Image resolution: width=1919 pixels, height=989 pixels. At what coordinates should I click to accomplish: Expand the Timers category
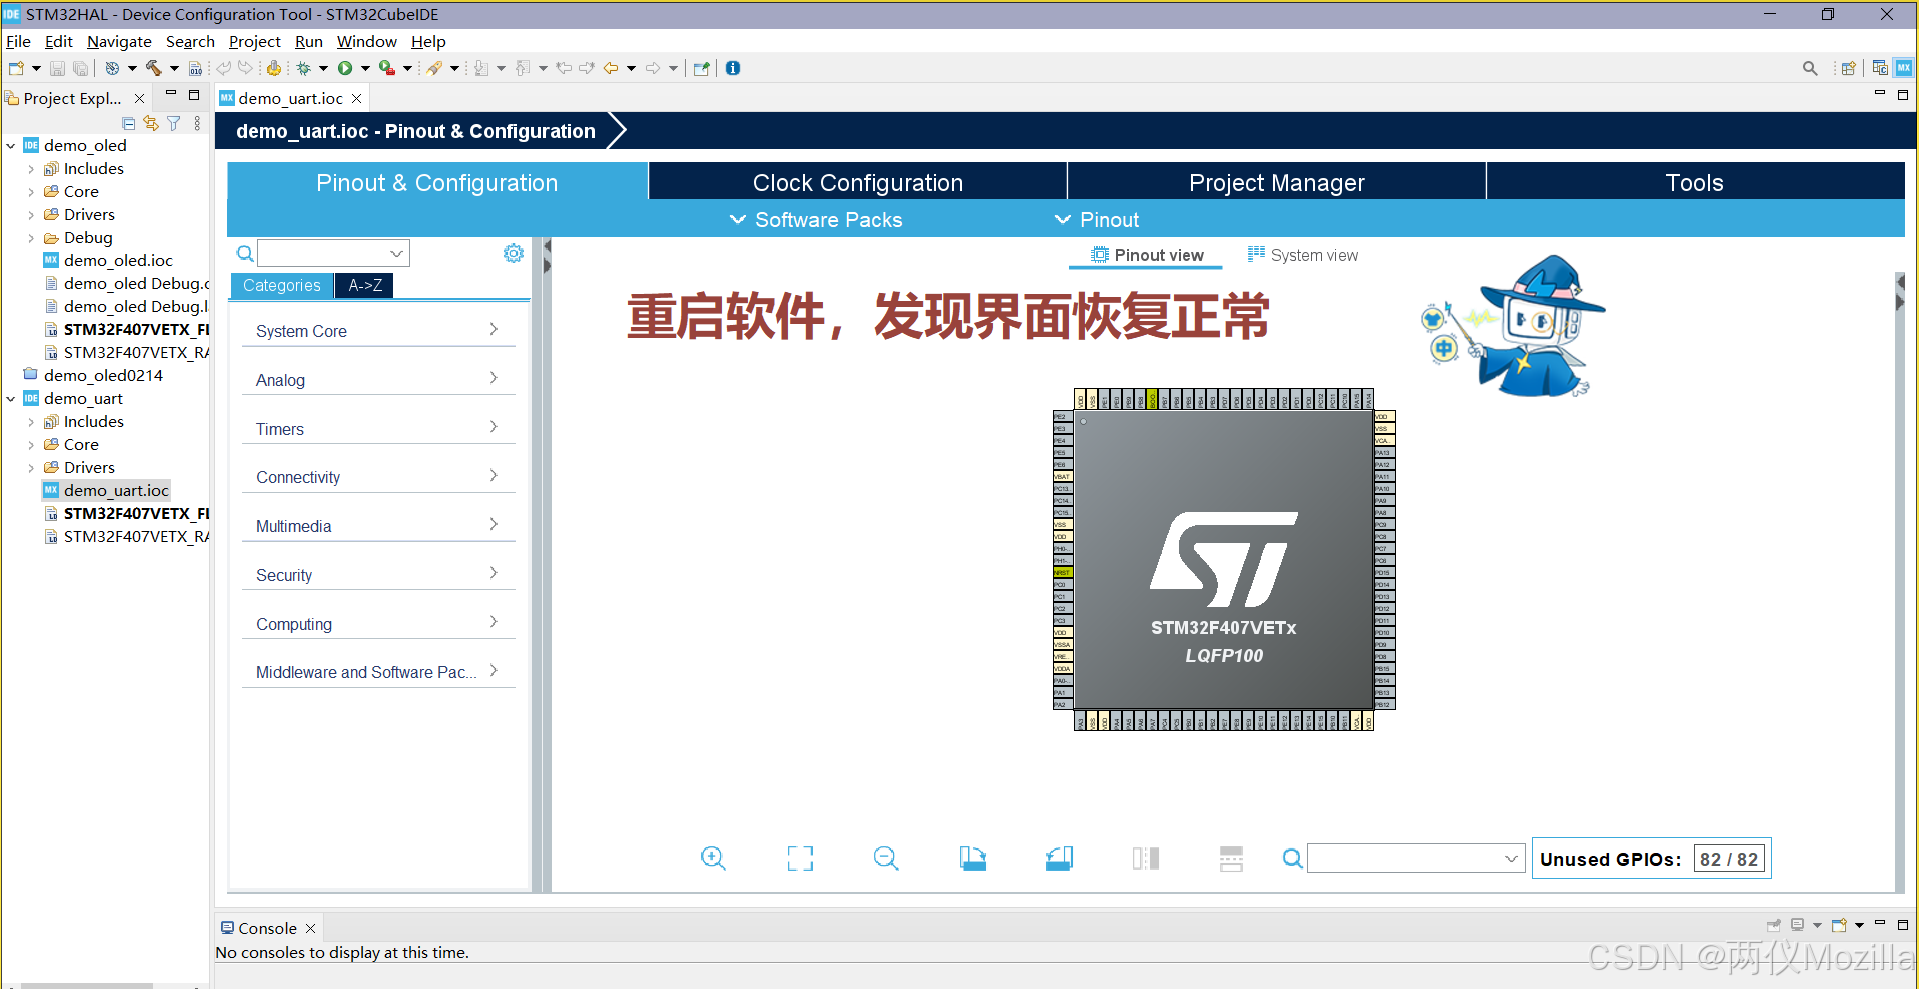[378, 429]
